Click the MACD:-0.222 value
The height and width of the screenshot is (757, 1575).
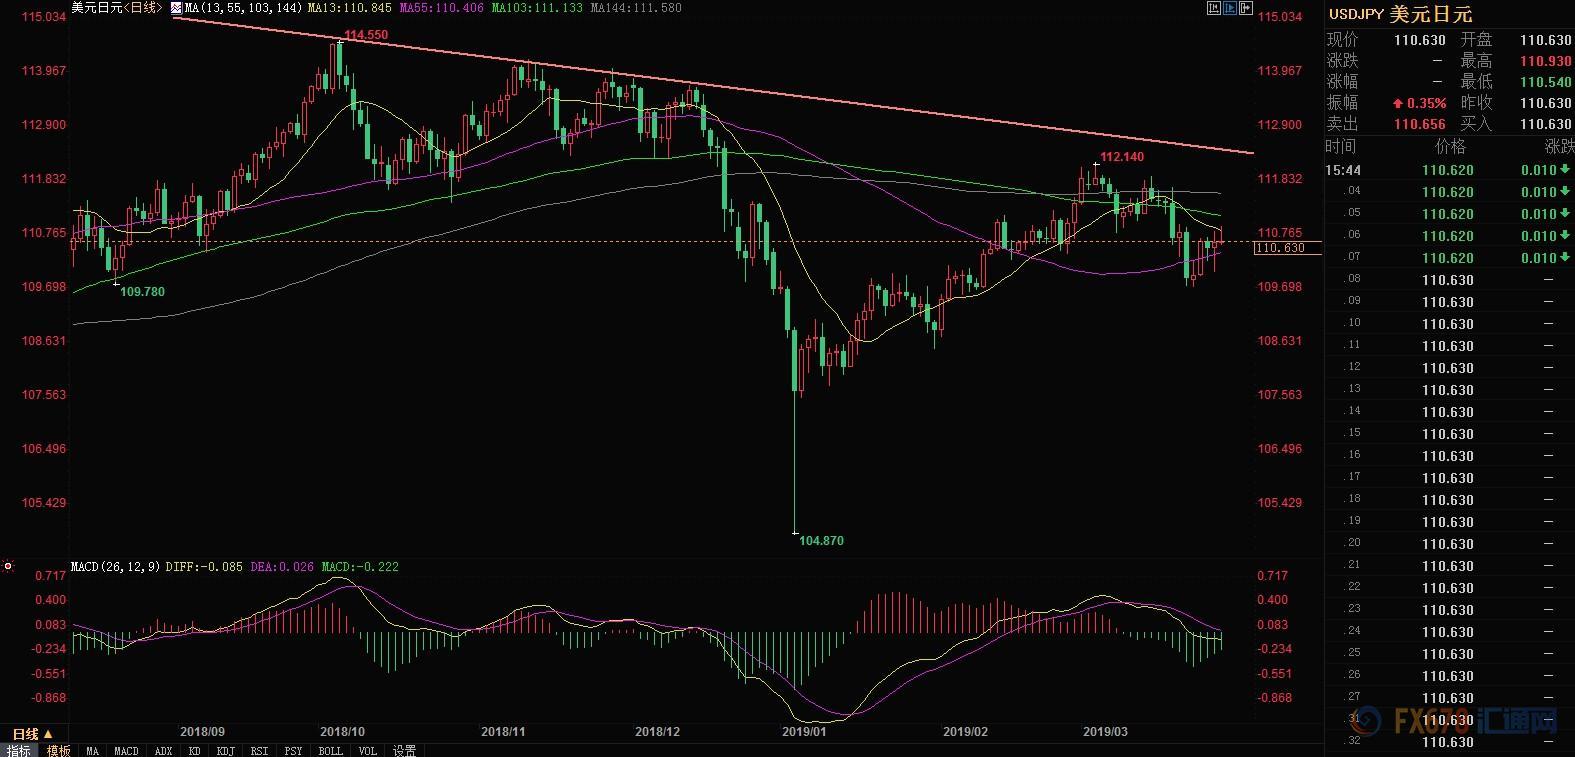tap(359, 566)
